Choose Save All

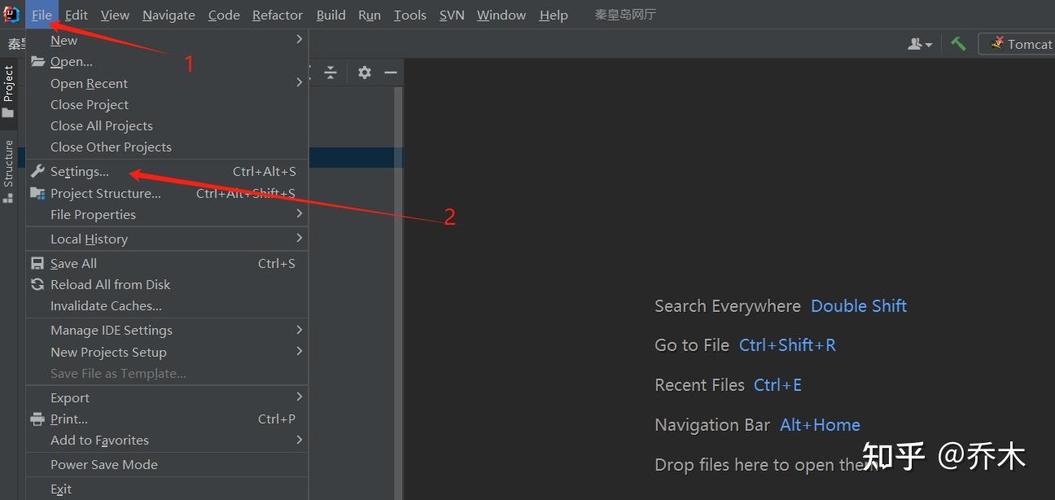pyautogui.click(x=167, y=264)
